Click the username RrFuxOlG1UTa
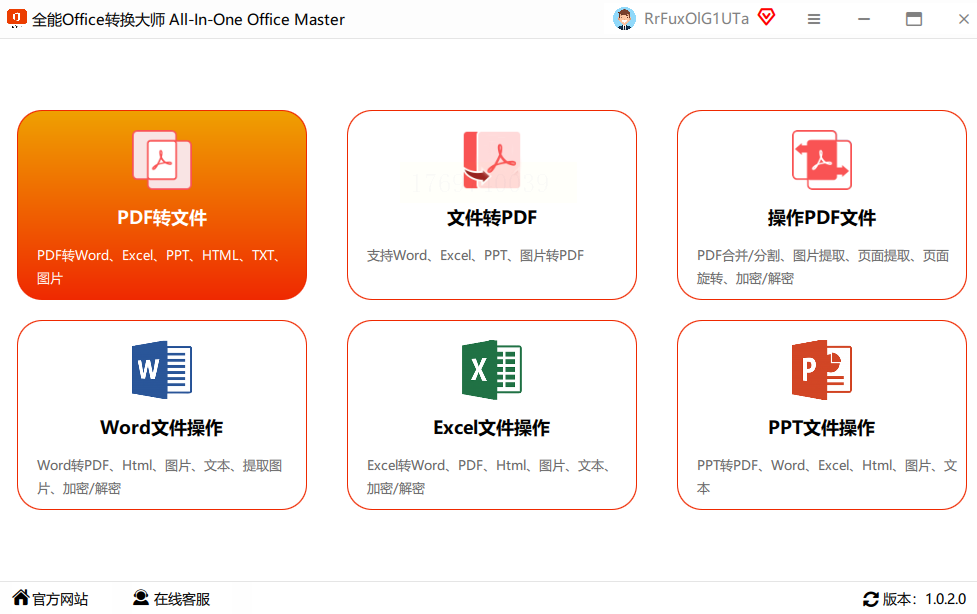 coord(696,19)
